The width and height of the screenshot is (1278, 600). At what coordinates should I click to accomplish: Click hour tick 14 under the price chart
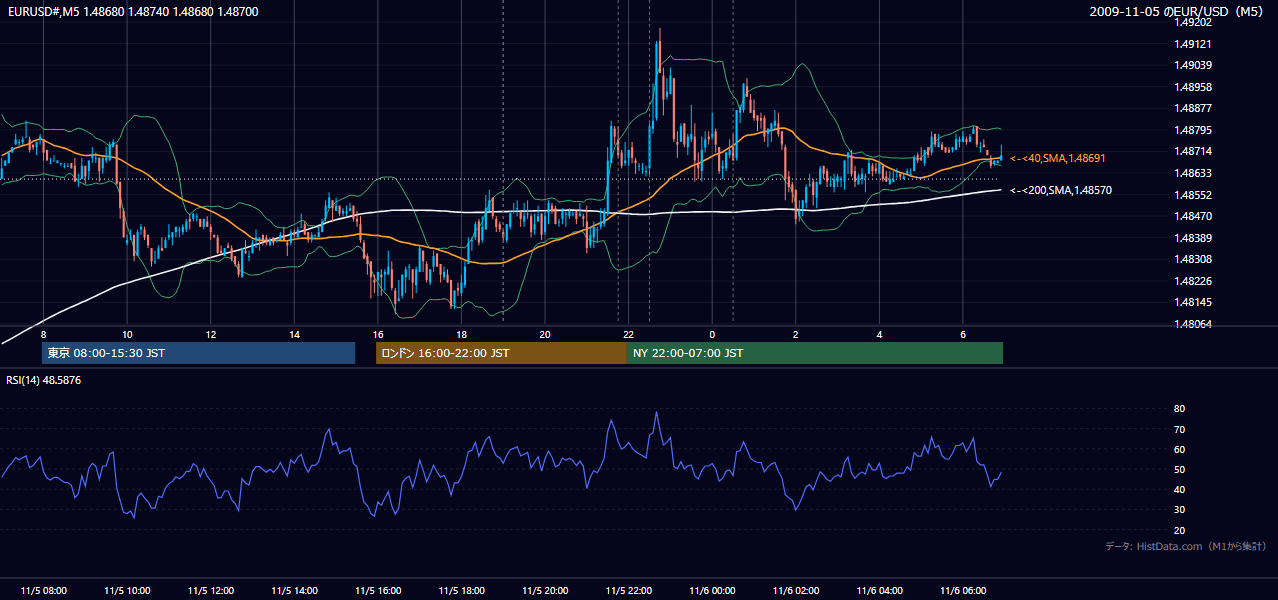pos(294,334)
